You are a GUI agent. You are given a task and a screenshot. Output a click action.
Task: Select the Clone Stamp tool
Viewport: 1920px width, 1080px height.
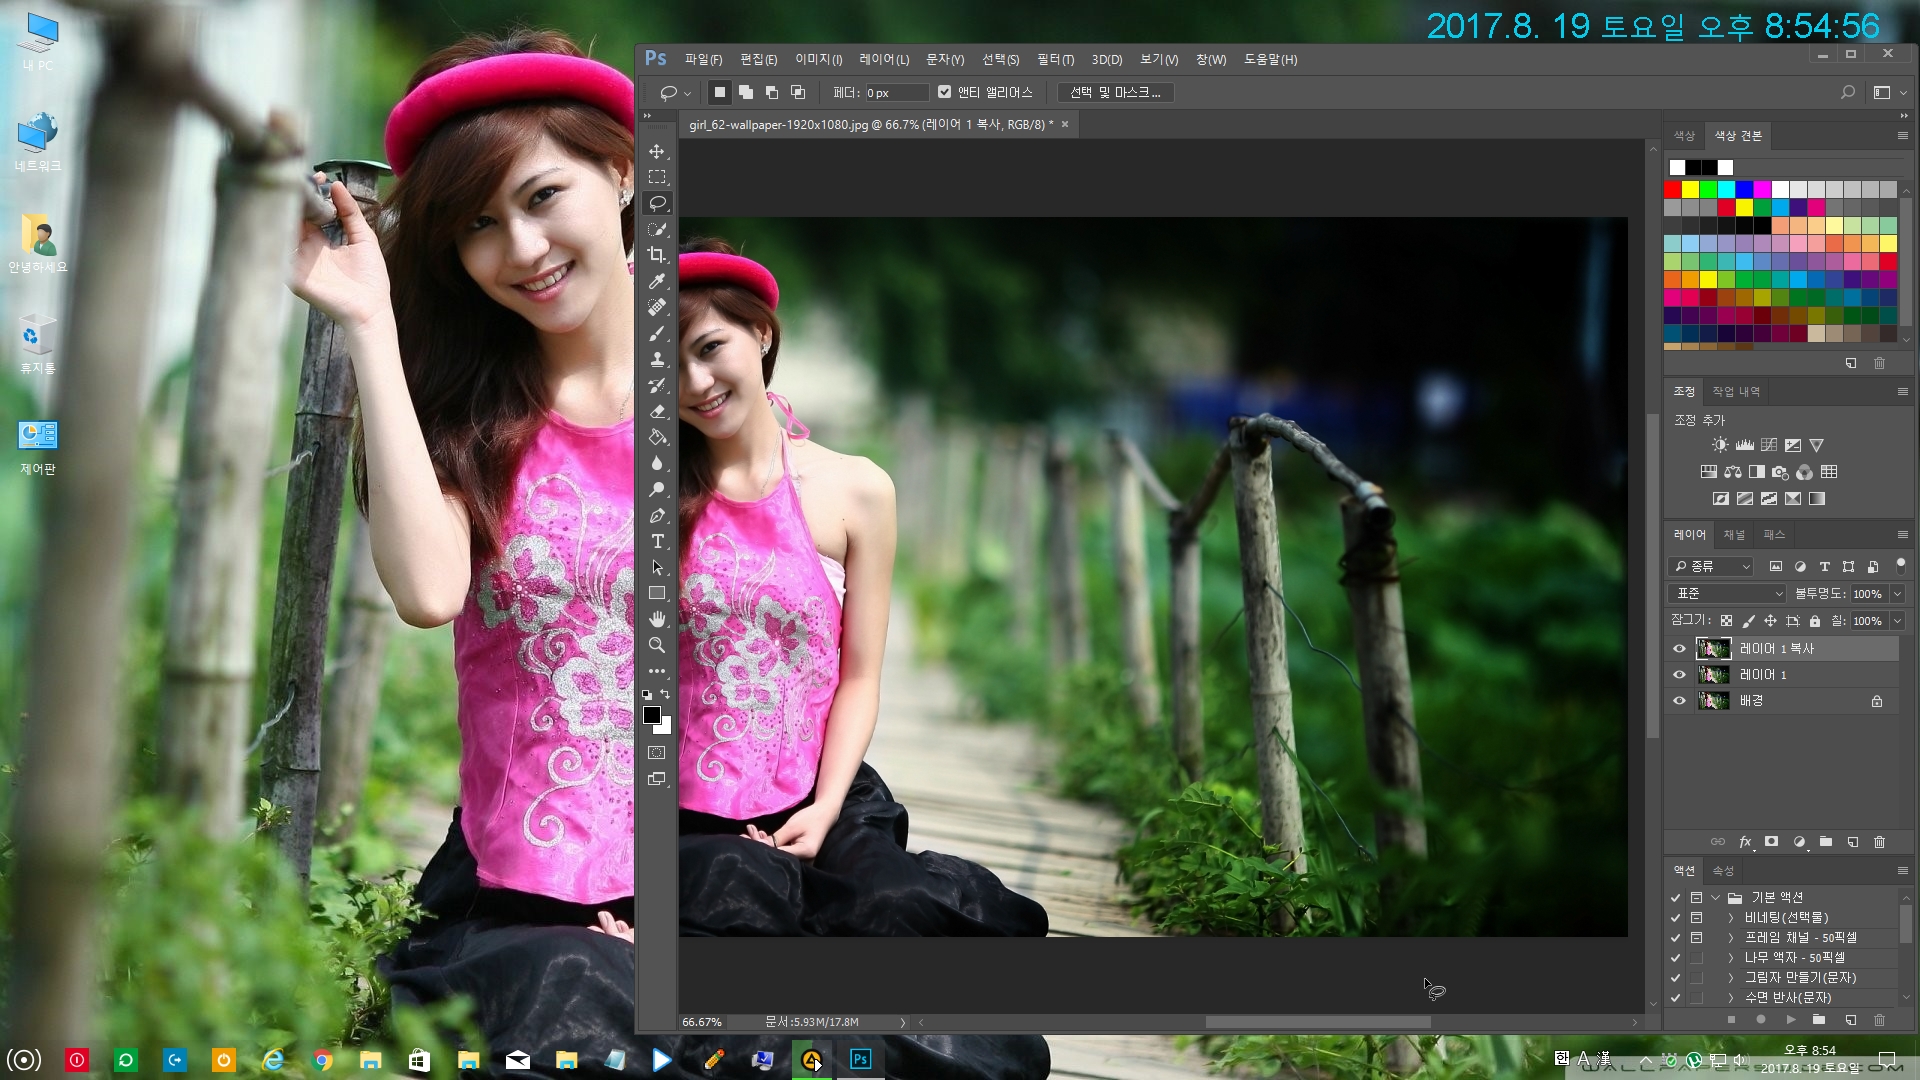[x=657, y=359]
